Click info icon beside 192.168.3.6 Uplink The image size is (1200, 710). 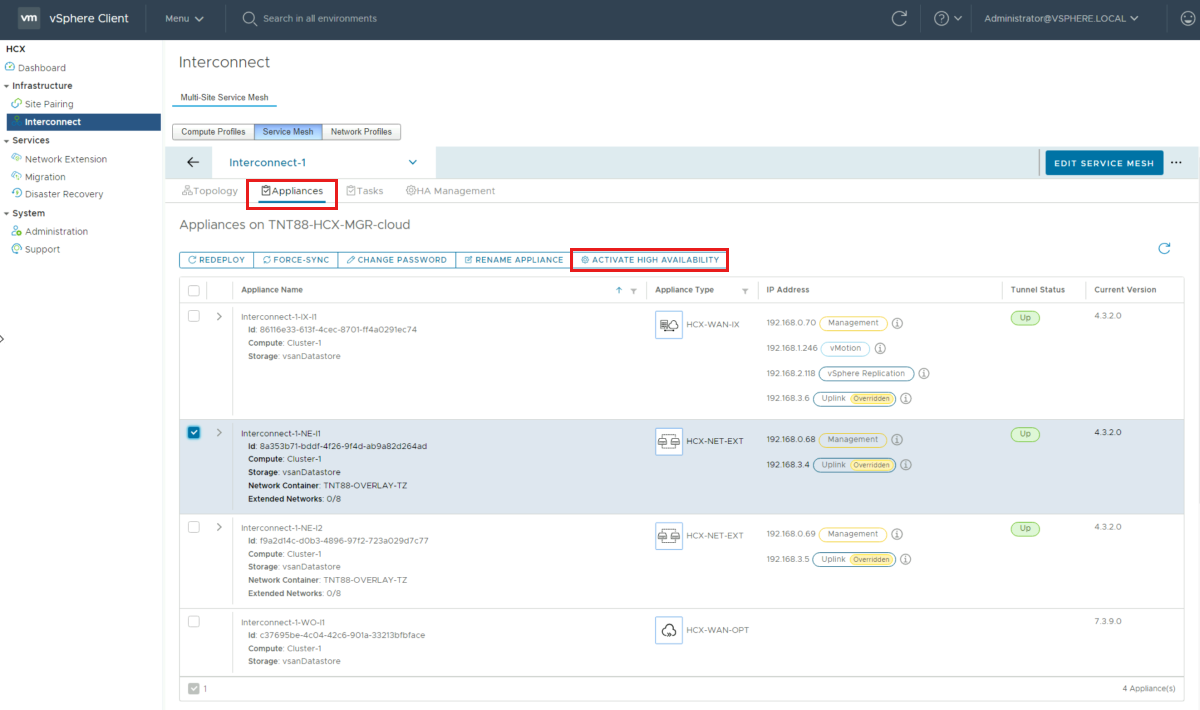(x=905, y=399)
